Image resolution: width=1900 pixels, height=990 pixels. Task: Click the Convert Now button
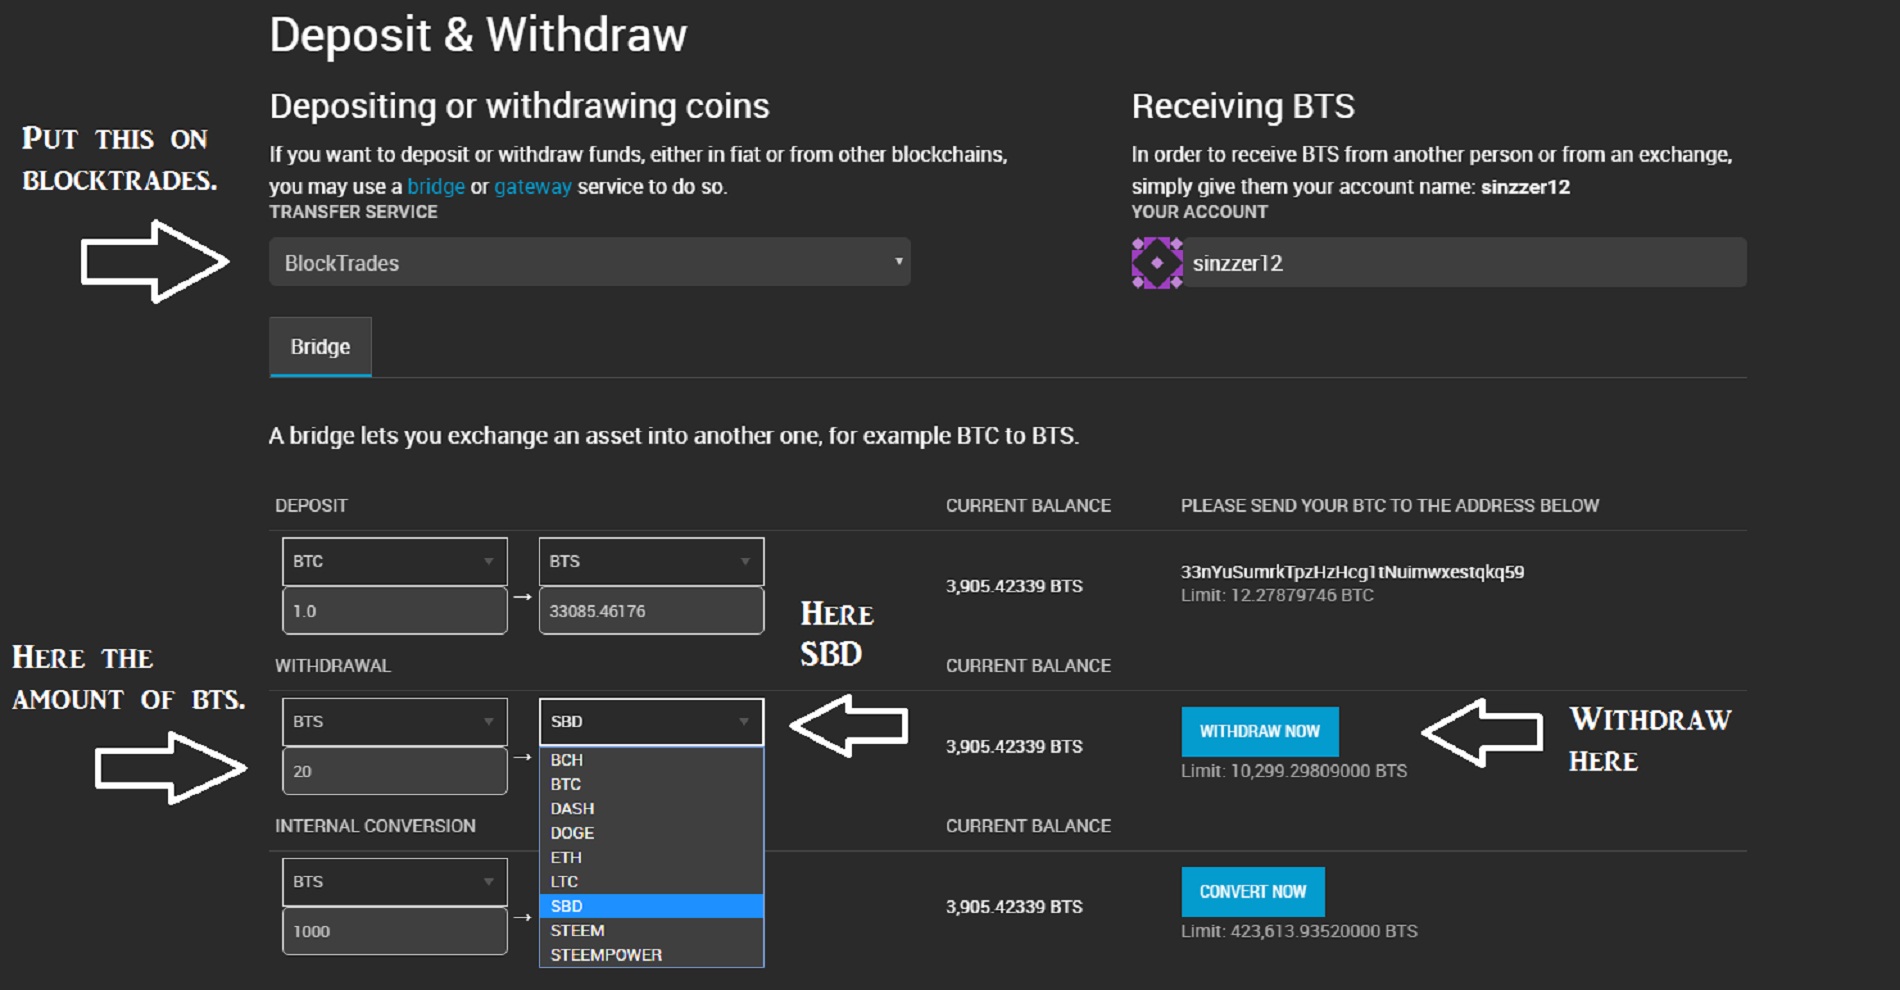click(x=1253, y=892)
